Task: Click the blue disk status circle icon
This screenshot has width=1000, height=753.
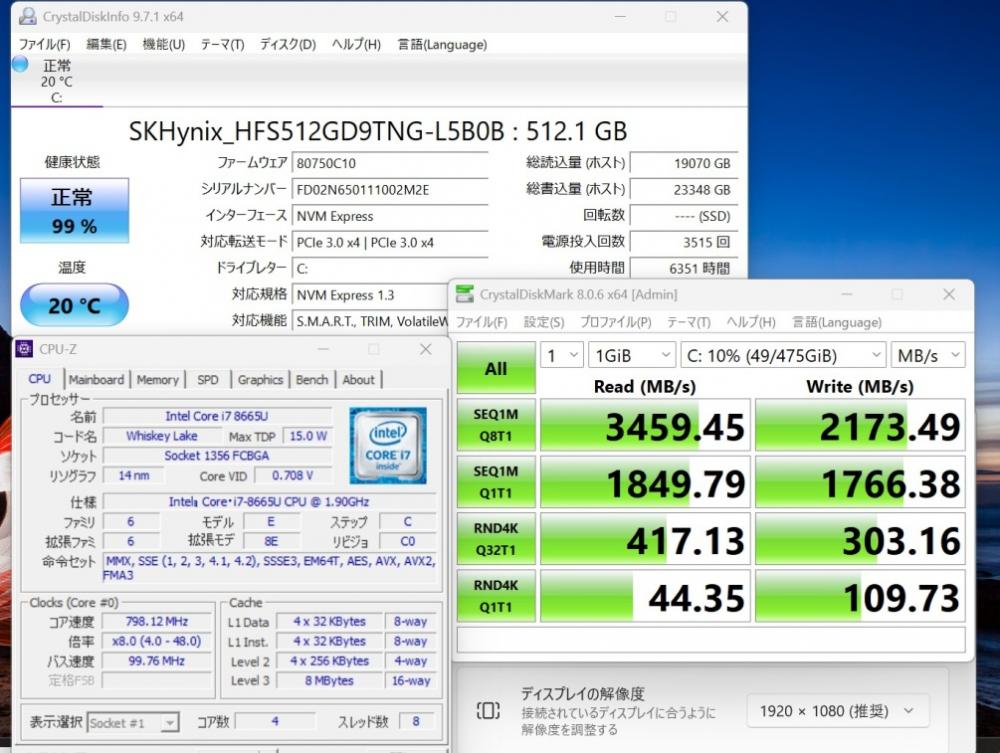Action: [x=20, y=64]
